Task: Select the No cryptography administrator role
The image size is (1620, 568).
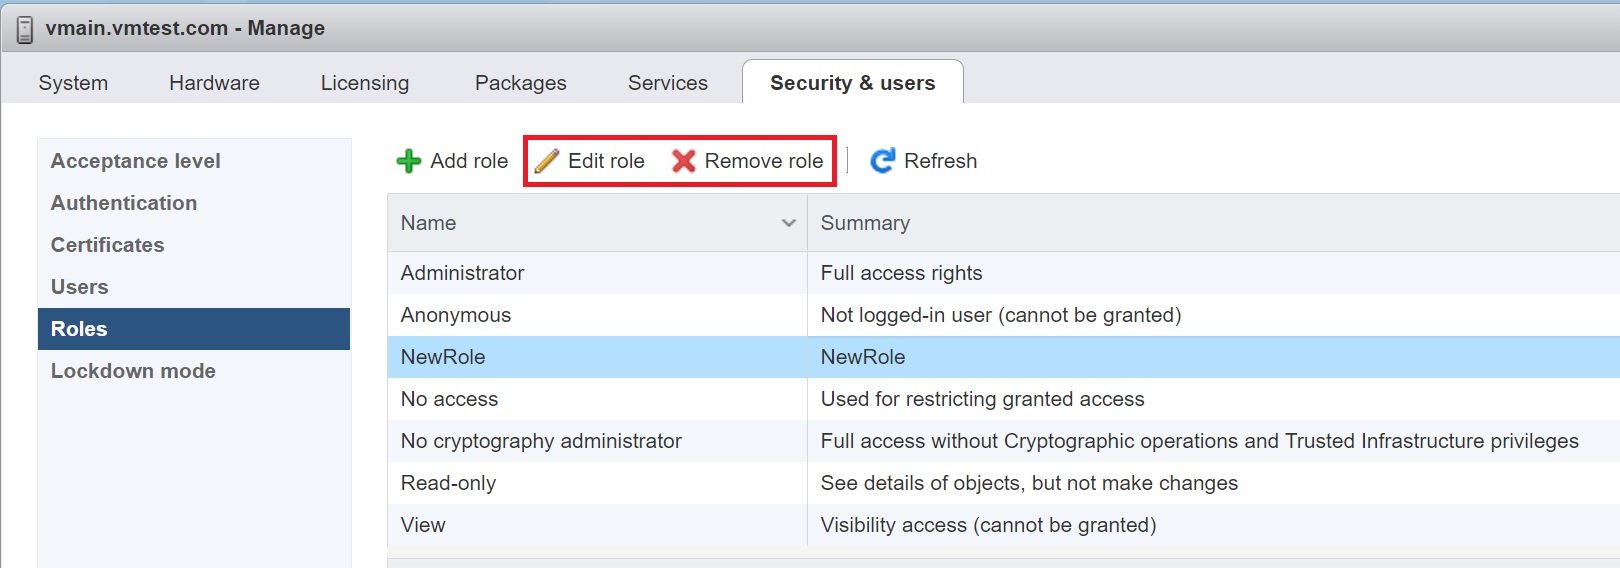Action: click(x=541, y=441)
